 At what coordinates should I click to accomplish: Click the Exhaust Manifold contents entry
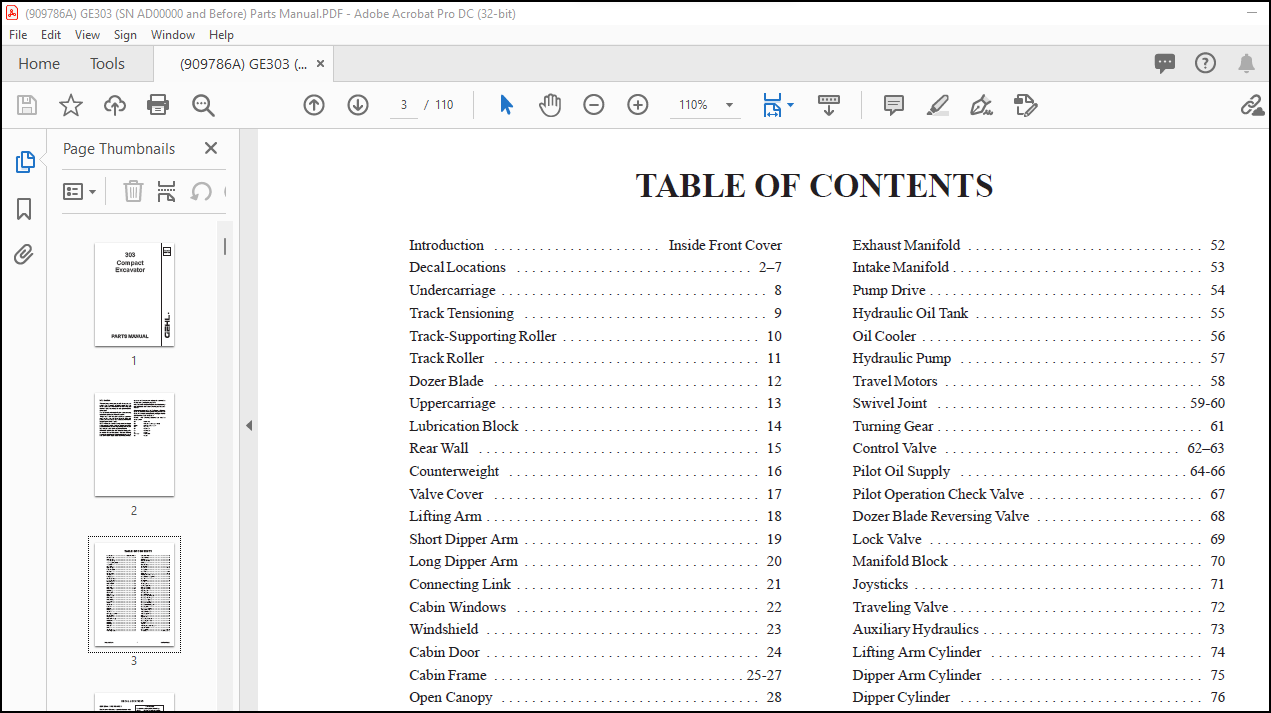tap(1038, 245)
